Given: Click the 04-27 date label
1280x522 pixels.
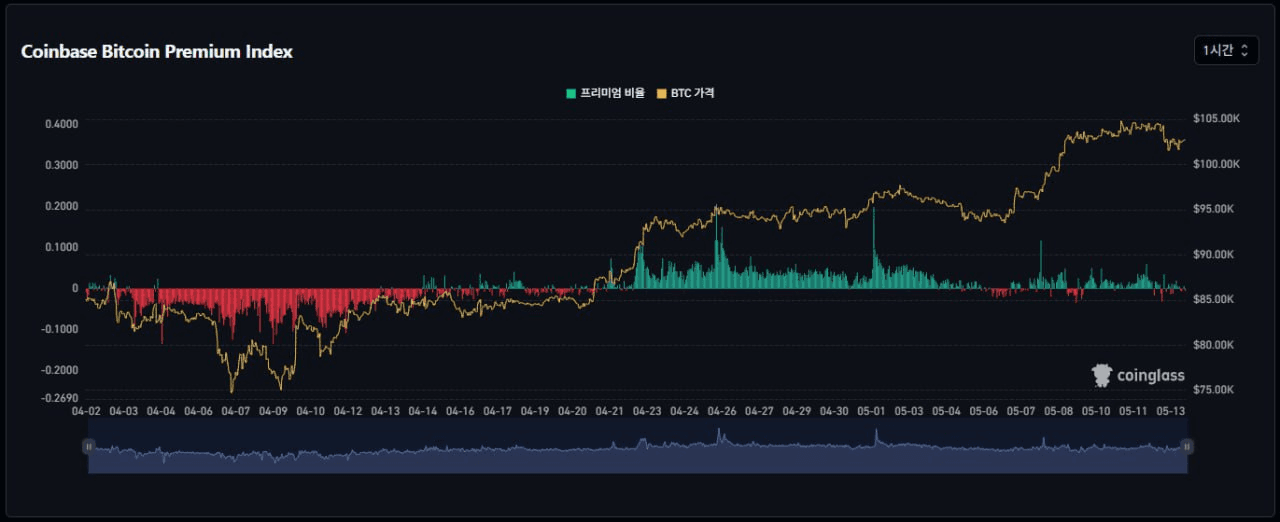Looking at the screenshot, I should [760, 411].
